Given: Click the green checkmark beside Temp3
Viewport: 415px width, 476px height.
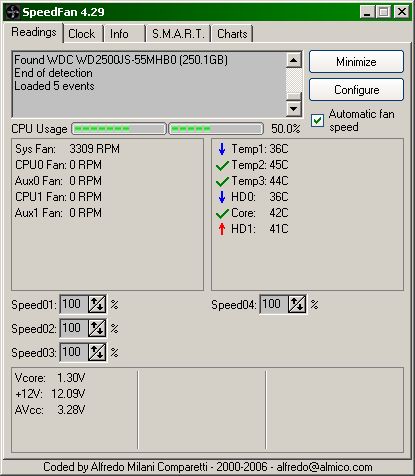Looking at the screenshot, I should (x=222, y=181).
